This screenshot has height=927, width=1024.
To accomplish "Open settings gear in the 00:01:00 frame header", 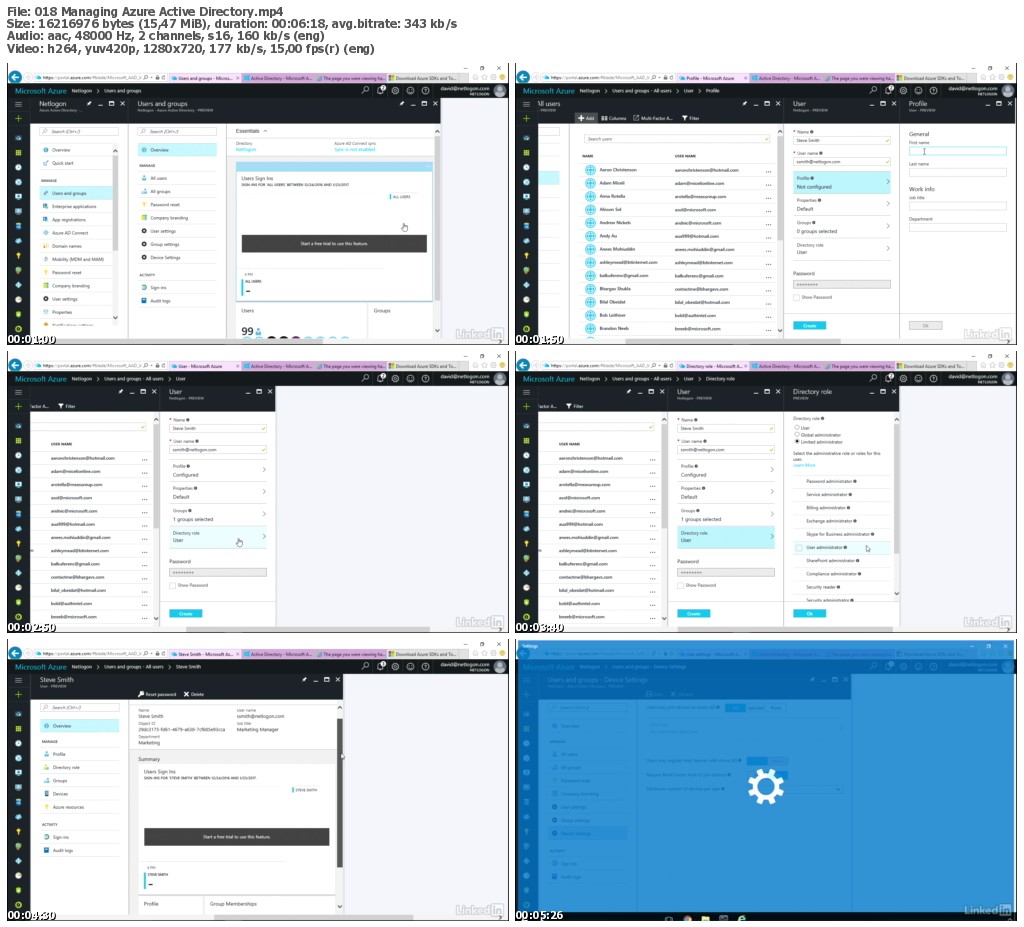I will (395, 90).
